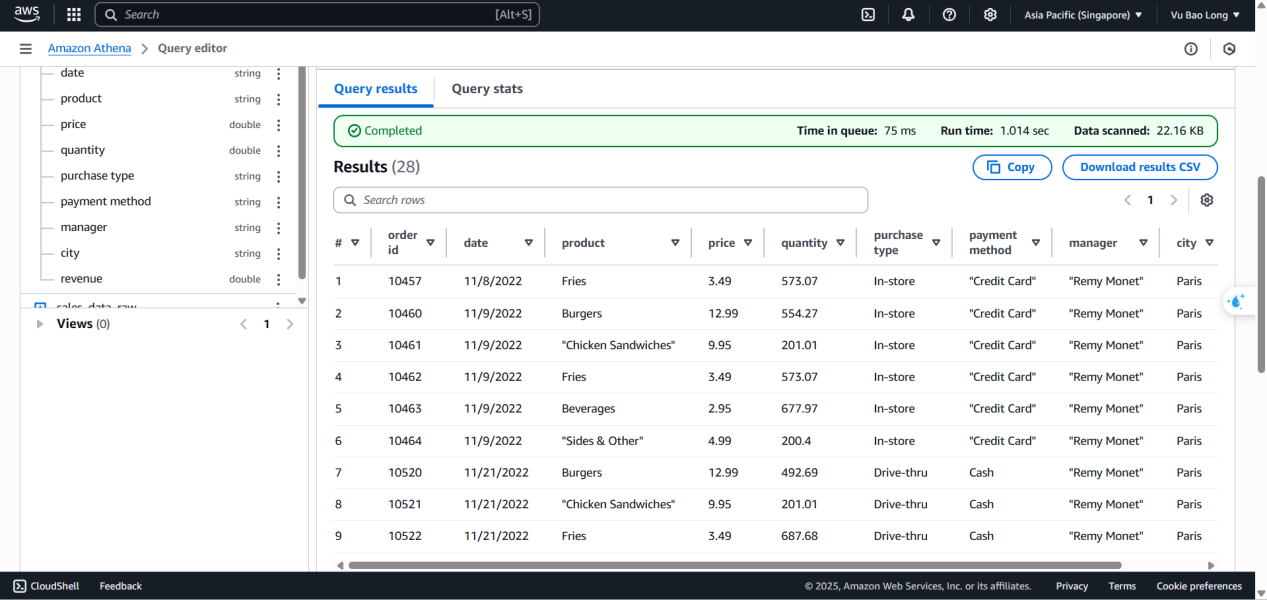Image resolution: width=1267 pixels, height=600 pixels.
Task: Open Cookie preferences in footer
Action: [1199, 586]
